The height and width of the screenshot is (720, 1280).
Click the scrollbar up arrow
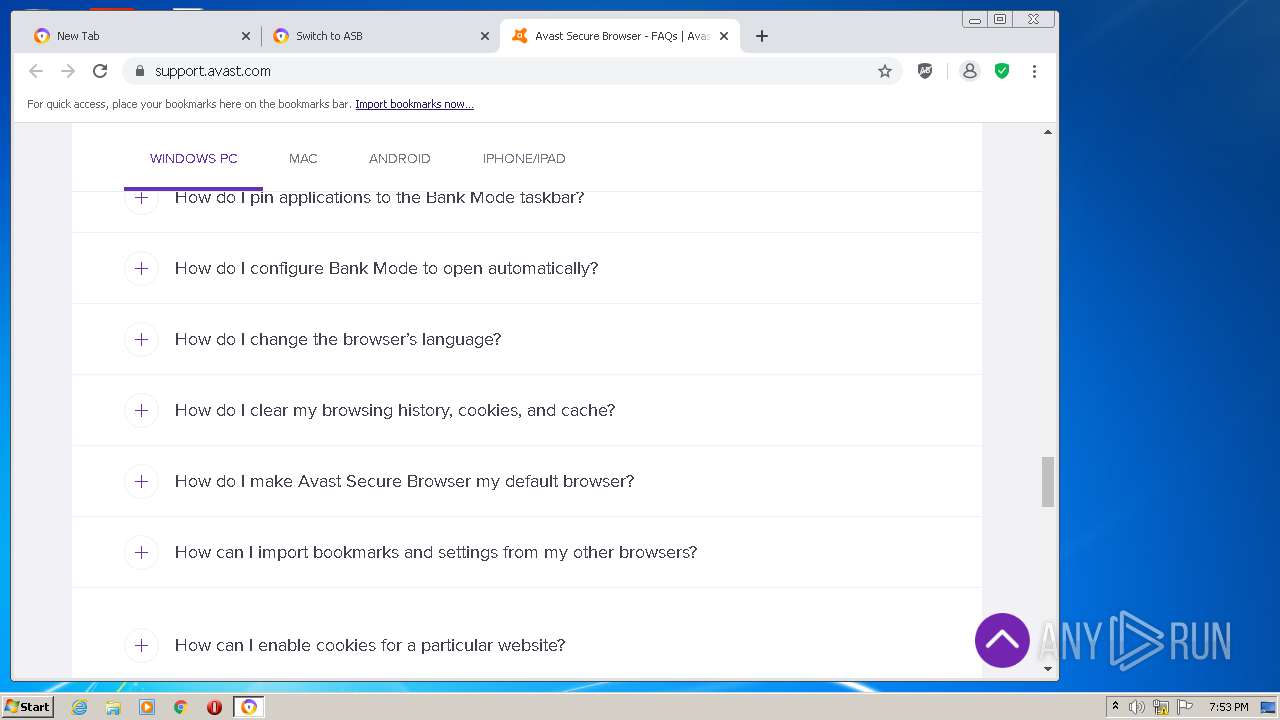(x=1048, y=132)
